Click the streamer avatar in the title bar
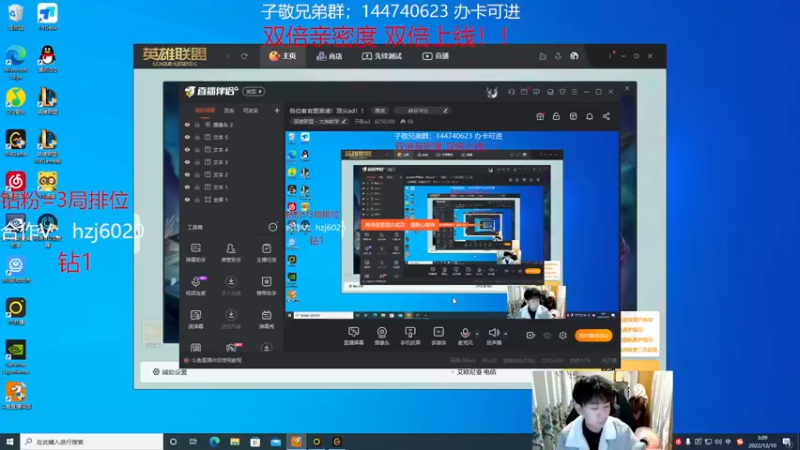Screen dimensions: 800x450 [492, 92]
